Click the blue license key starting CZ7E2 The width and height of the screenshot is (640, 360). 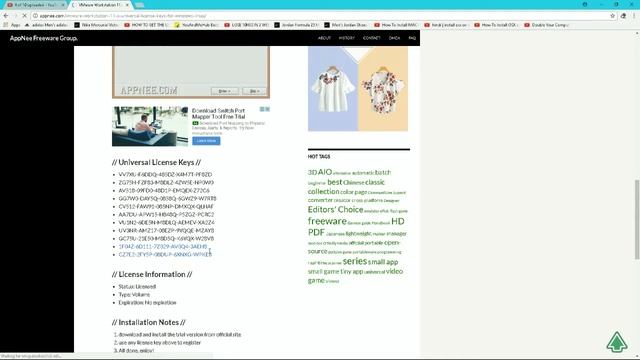[165, 254]
